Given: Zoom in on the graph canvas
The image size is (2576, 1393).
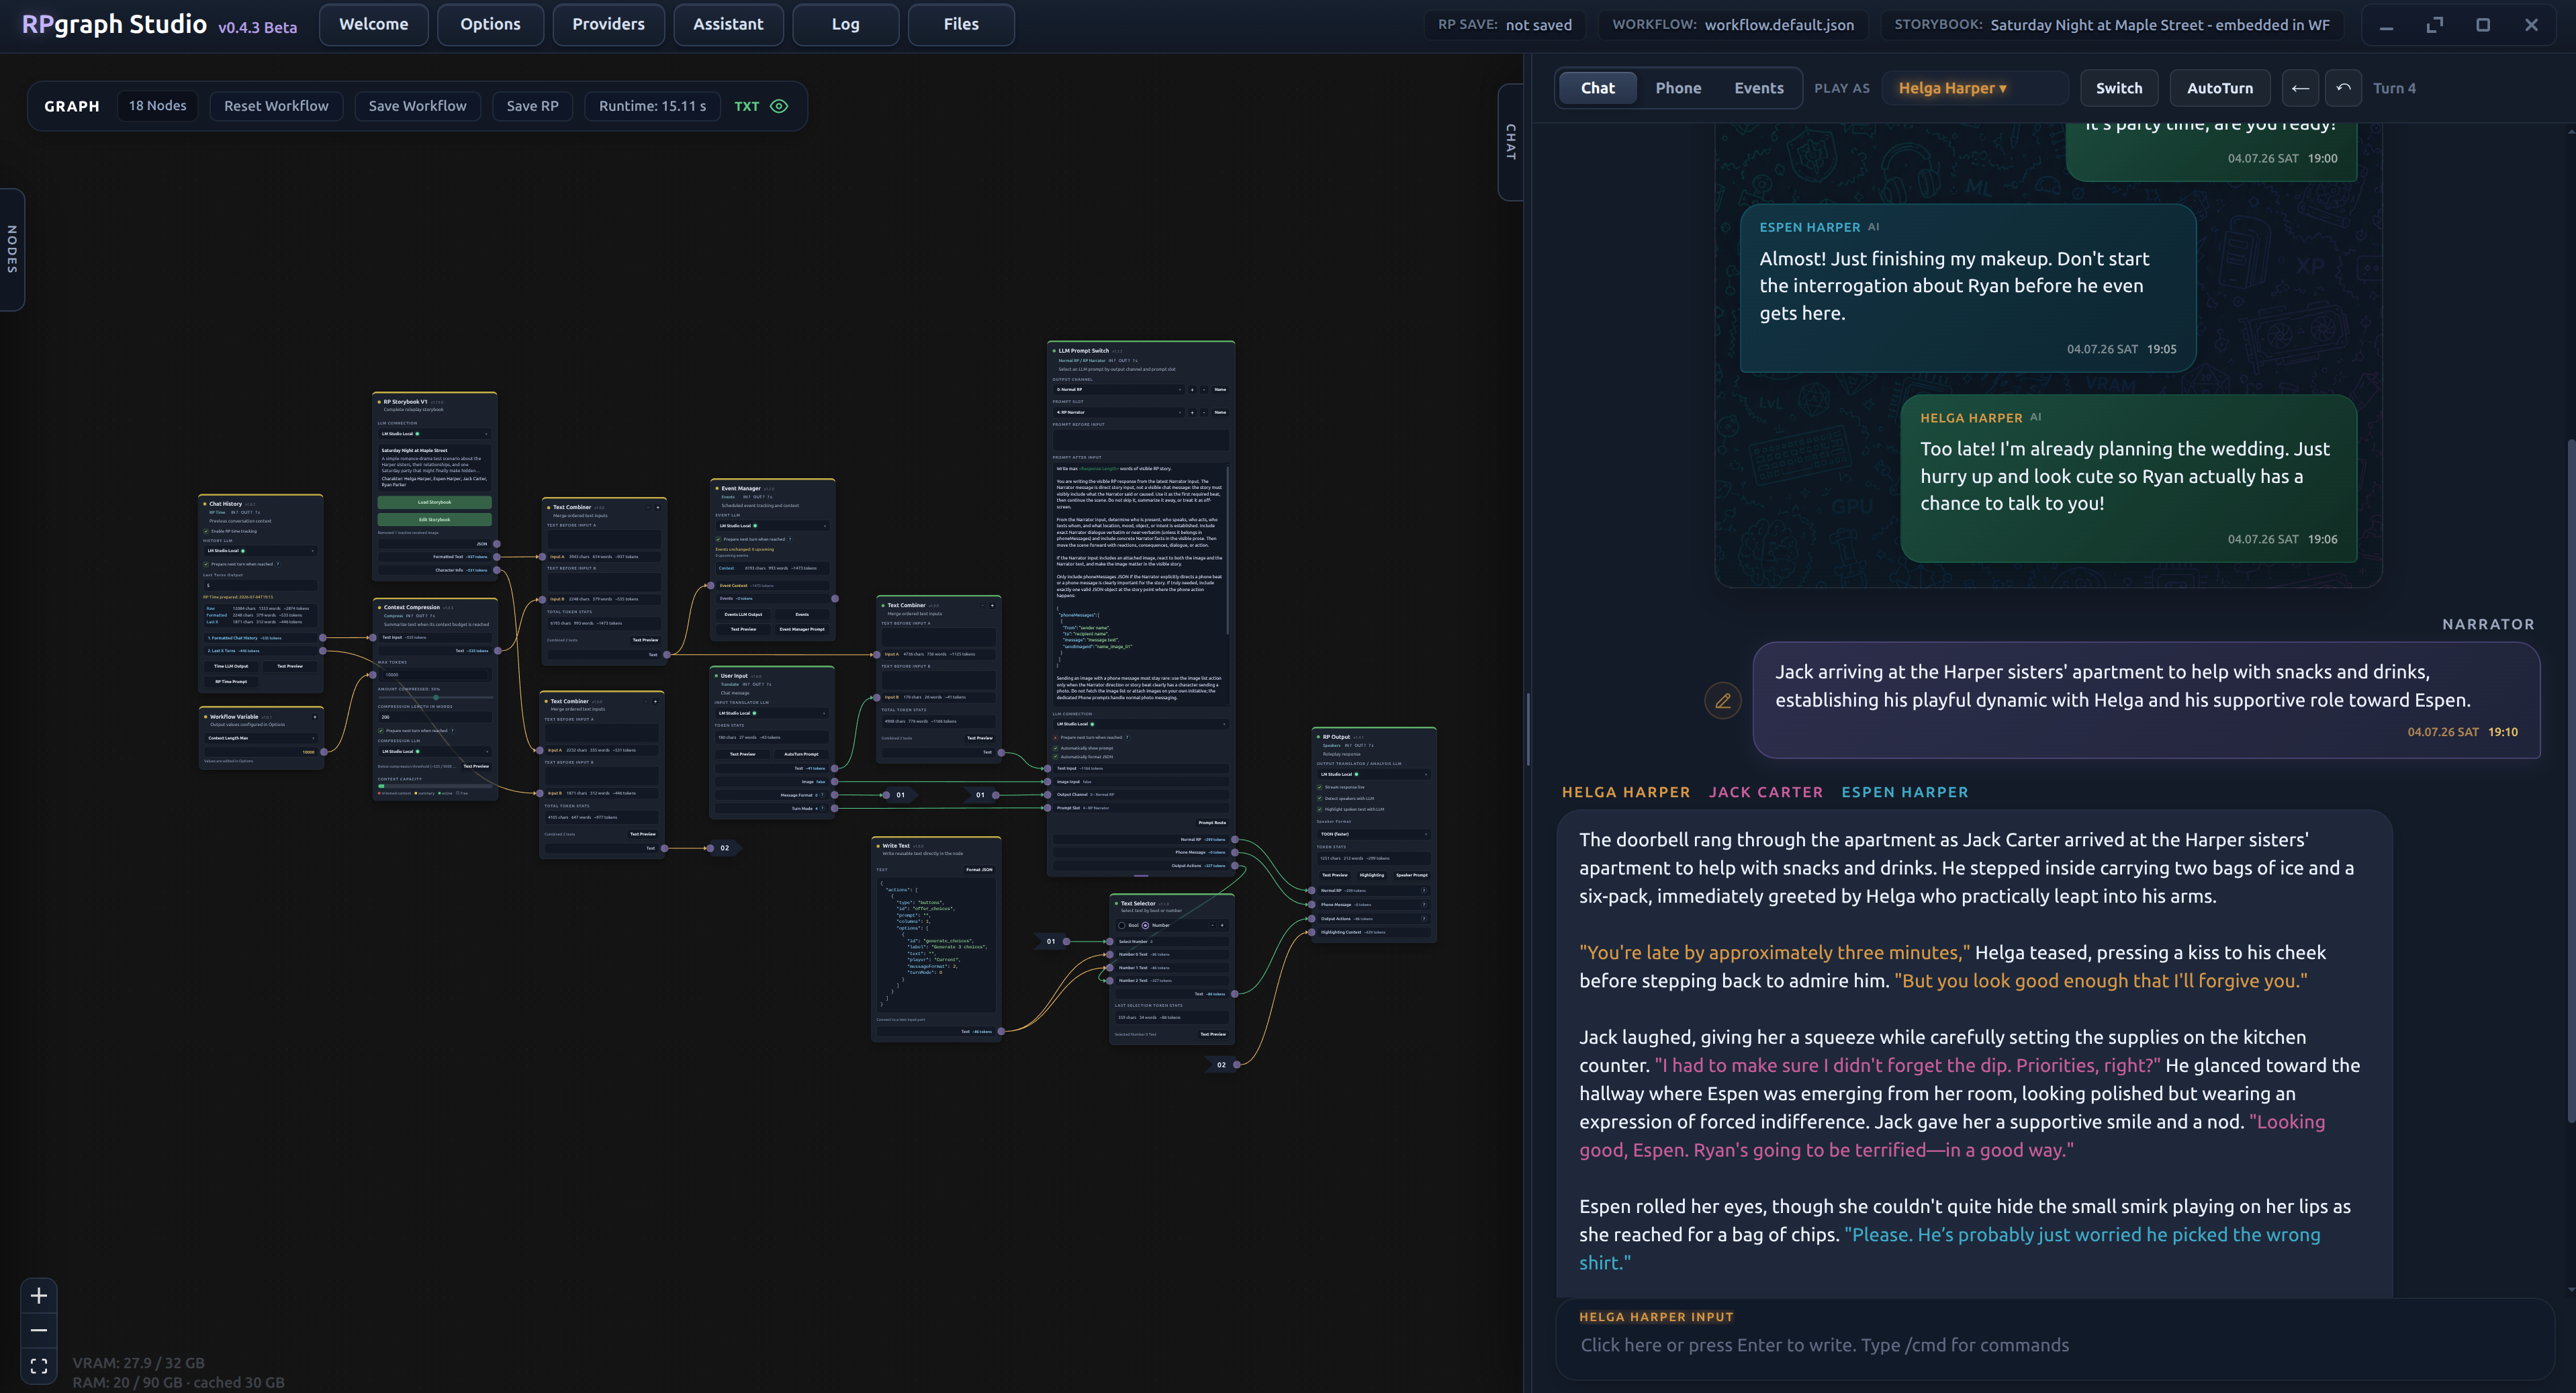Looking at the screenshot, I should click(39, 1296).
